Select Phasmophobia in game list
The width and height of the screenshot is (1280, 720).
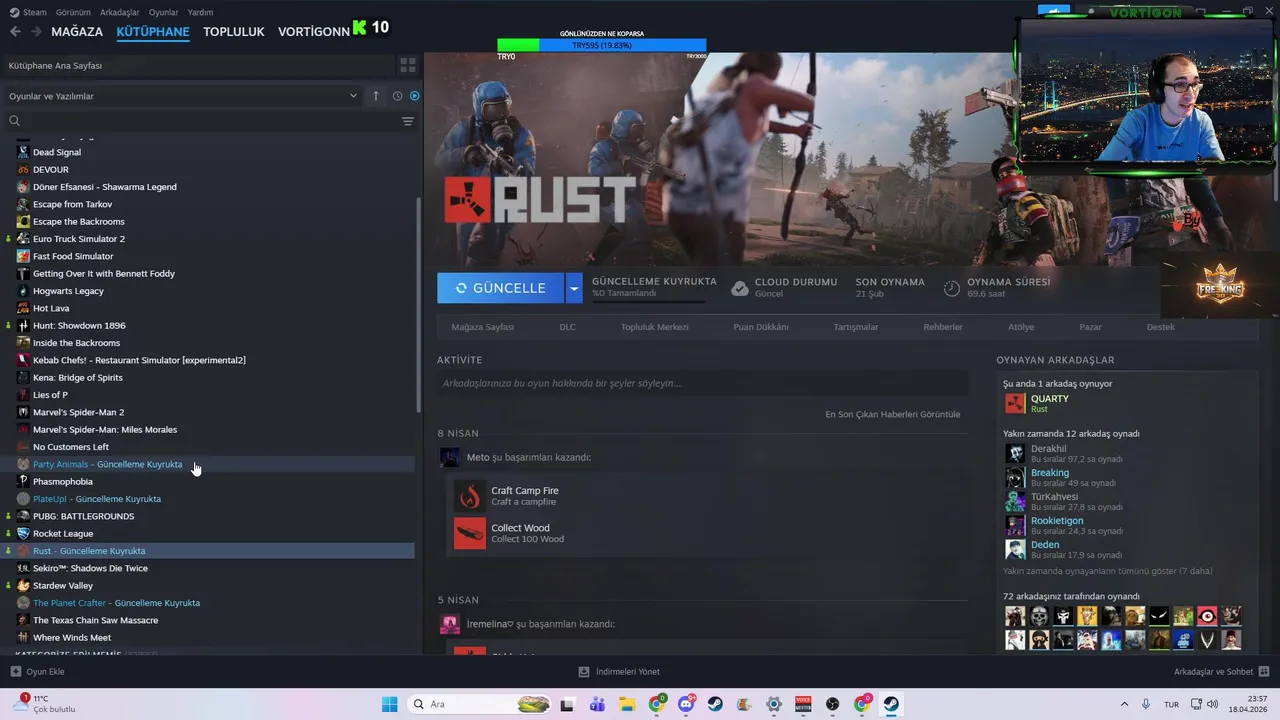pos(208,482)
